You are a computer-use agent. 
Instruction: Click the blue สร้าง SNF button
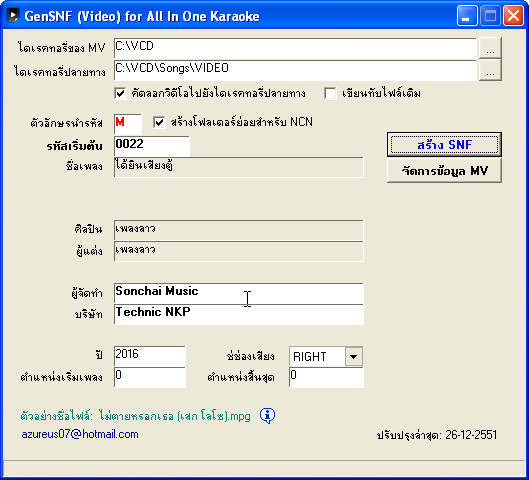444,145
